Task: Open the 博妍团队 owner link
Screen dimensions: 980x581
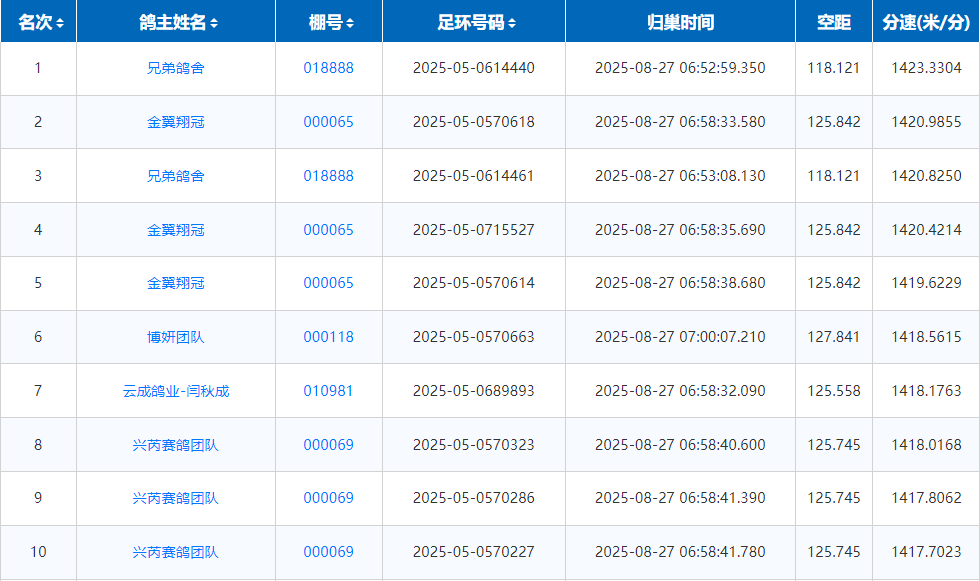Action: click(176, 337)
